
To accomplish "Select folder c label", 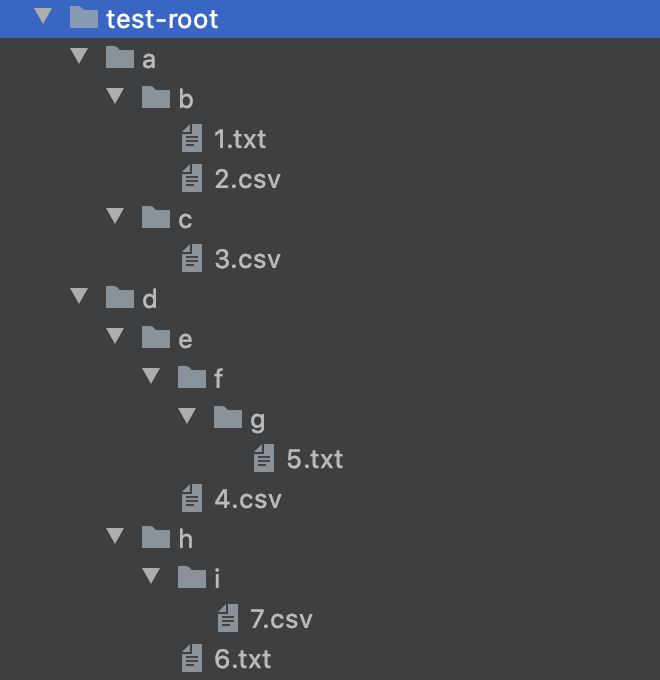I will point(185,219).
